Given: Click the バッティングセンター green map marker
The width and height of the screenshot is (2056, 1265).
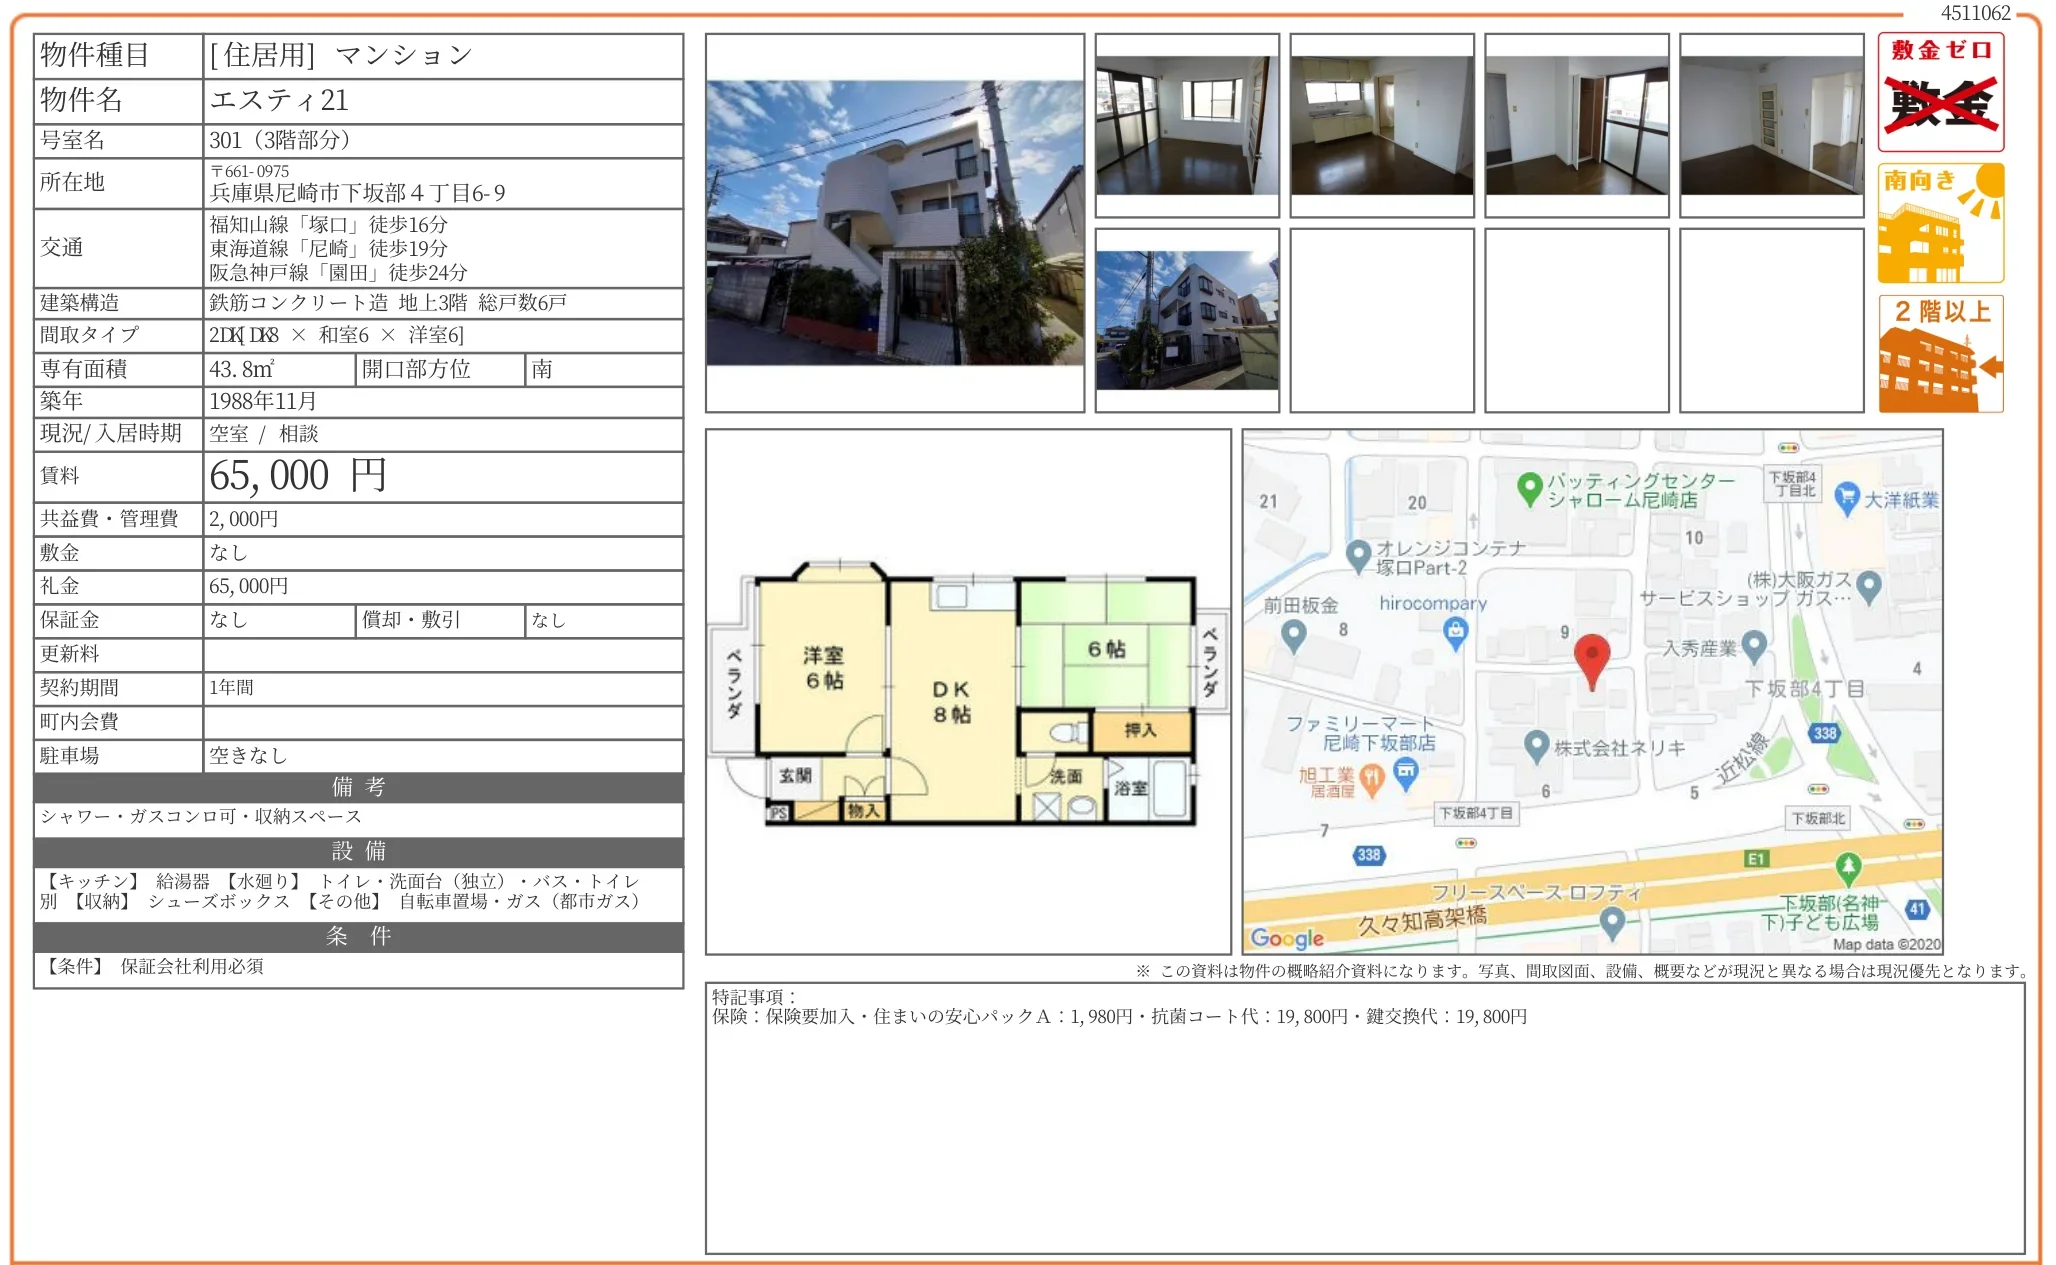Looking at the screenshot, I should click(x=1529, y=488).
